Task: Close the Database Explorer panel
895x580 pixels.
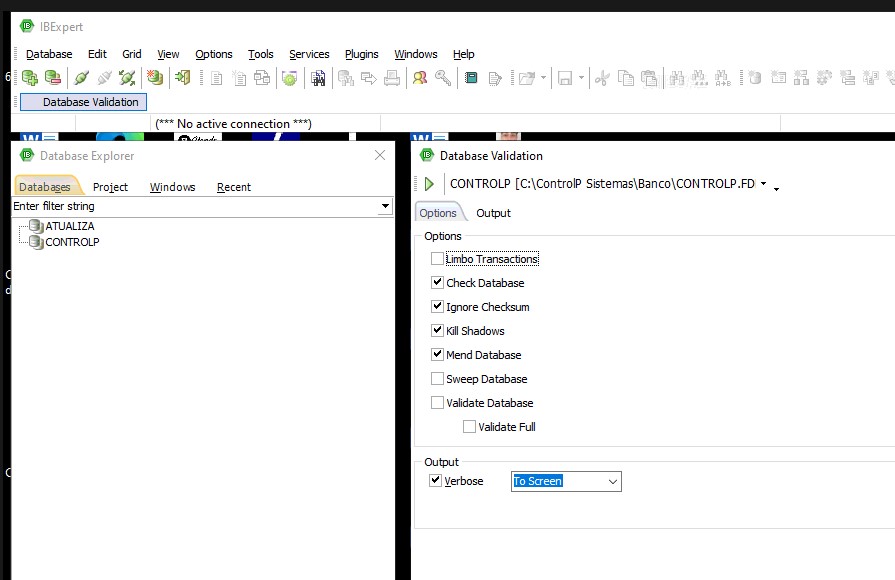Action: point(380,155)
